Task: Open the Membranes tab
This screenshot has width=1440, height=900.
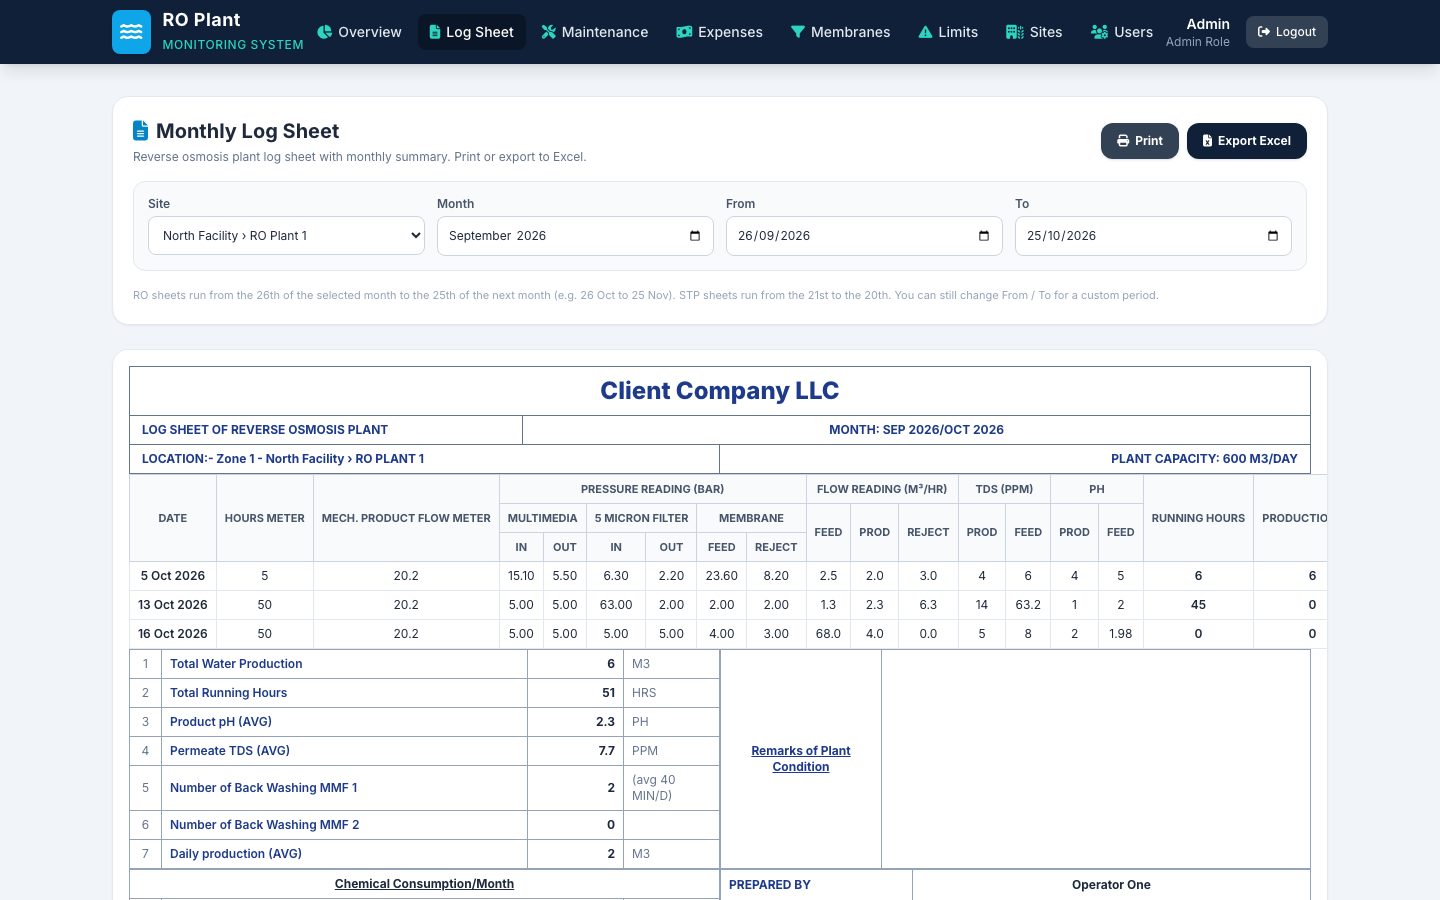Action: click(x=840, y=32)
